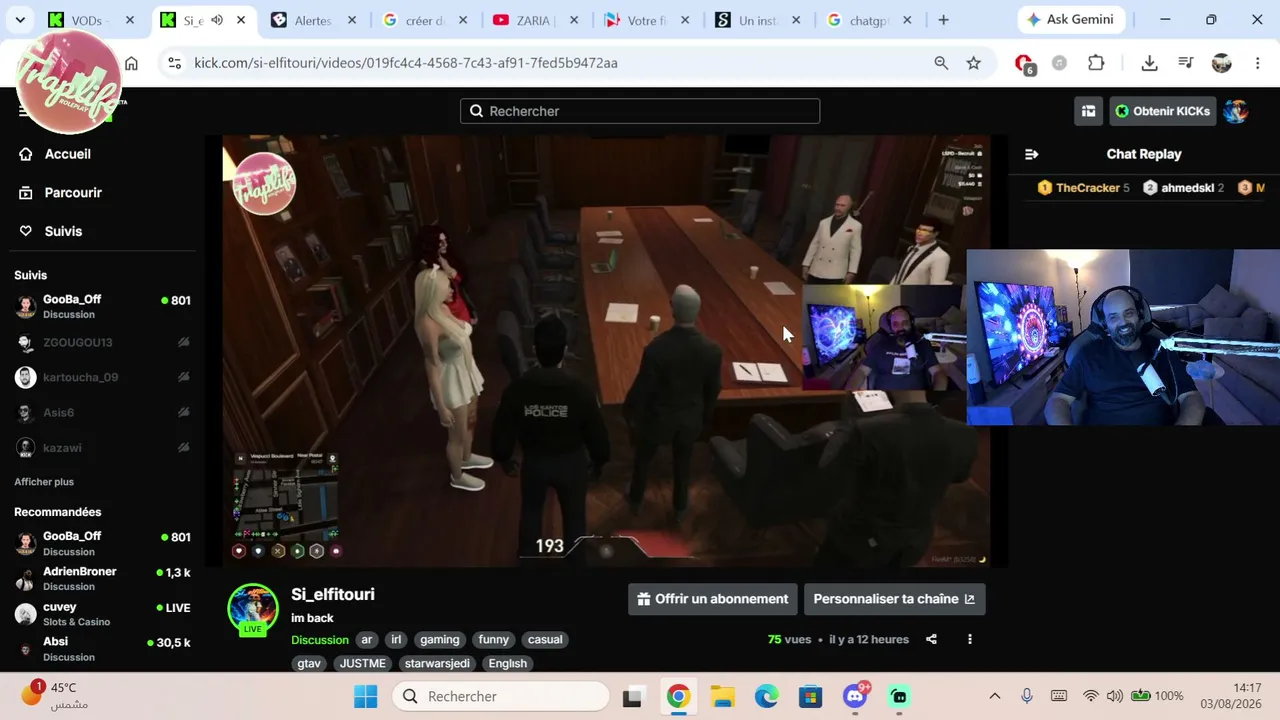The width and height of the screenshot is (1280, 720).
Task: Open a new browser tab
Action: pyautogui.click(x=943, y=20)
